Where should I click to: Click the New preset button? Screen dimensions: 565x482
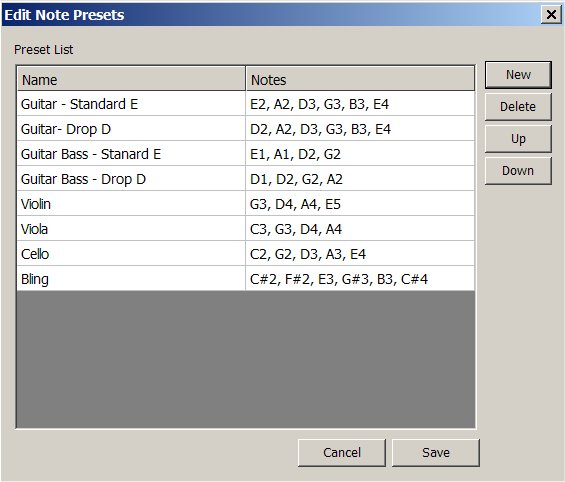click(518, 75)
